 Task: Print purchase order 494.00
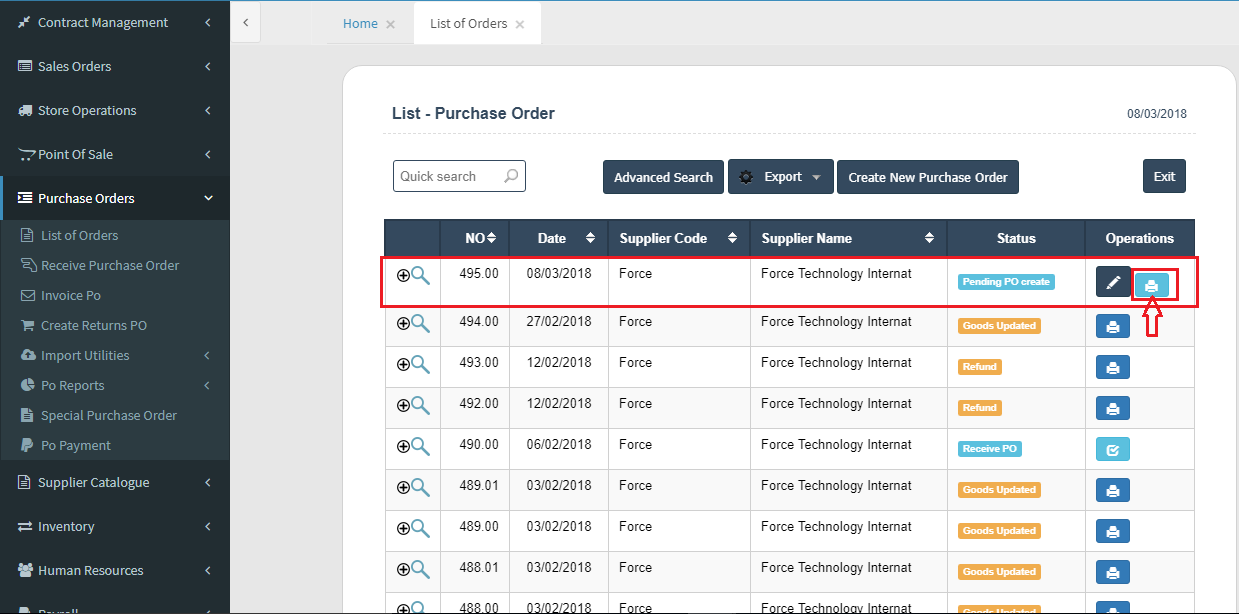click(1113, 326)
